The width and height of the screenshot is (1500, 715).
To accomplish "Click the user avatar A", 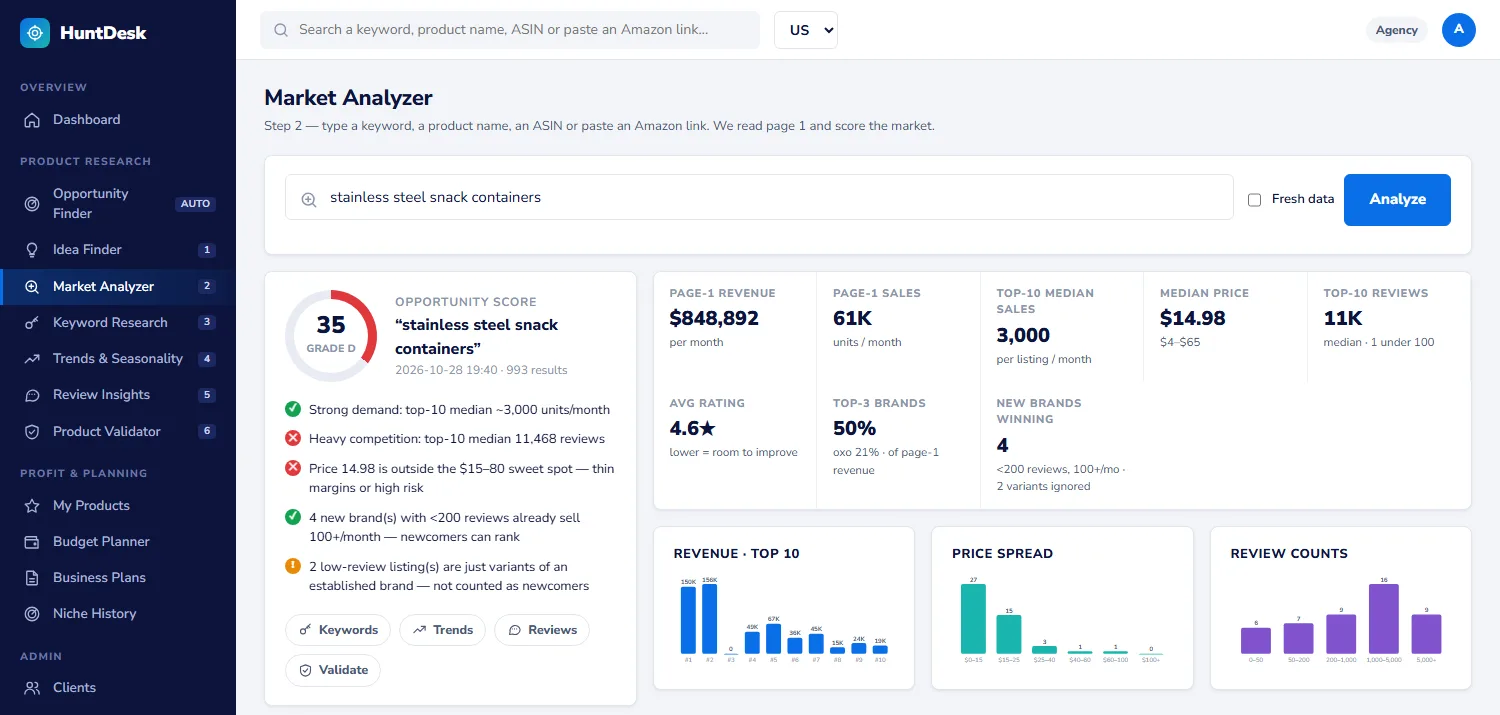I will tap(1459, 30).
